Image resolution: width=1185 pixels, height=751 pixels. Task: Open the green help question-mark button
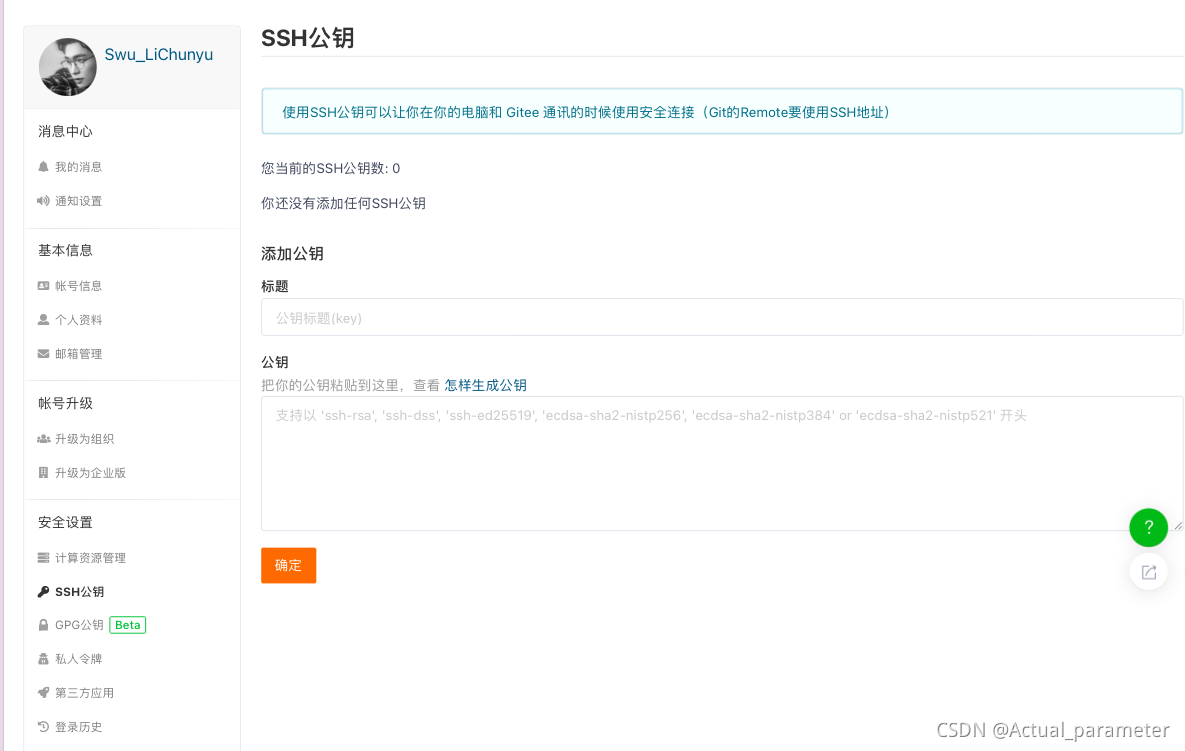[1148, 527]
